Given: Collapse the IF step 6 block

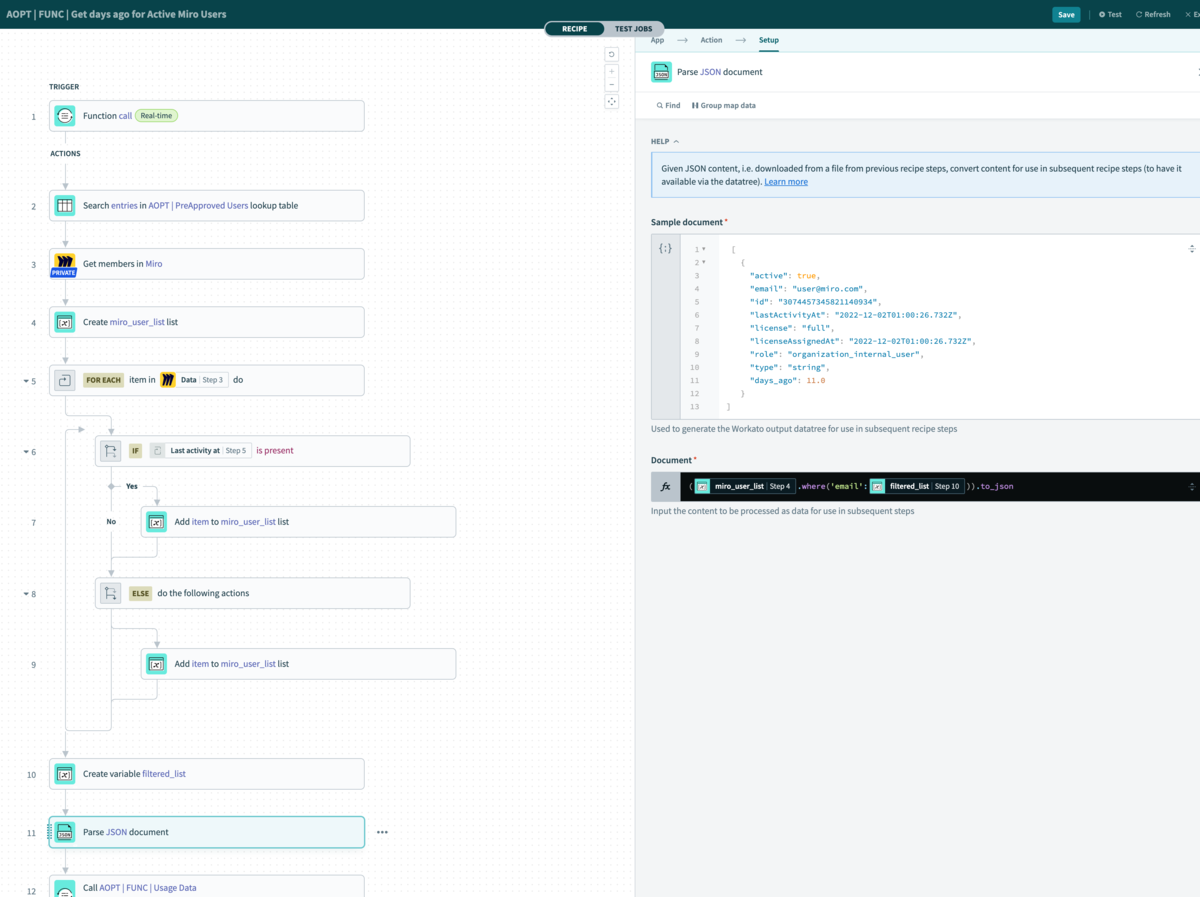Looking at the screenshot, I should point(25,452).
